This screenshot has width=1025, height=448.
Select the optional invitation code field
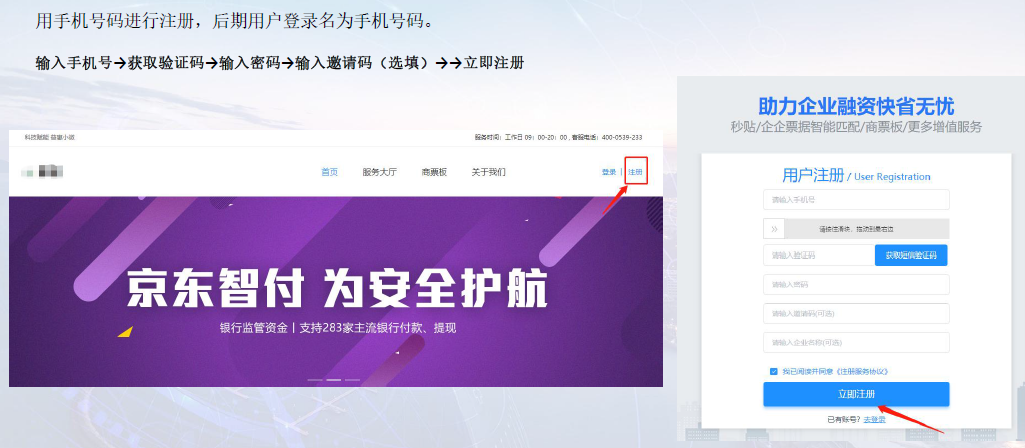[855, 314]
